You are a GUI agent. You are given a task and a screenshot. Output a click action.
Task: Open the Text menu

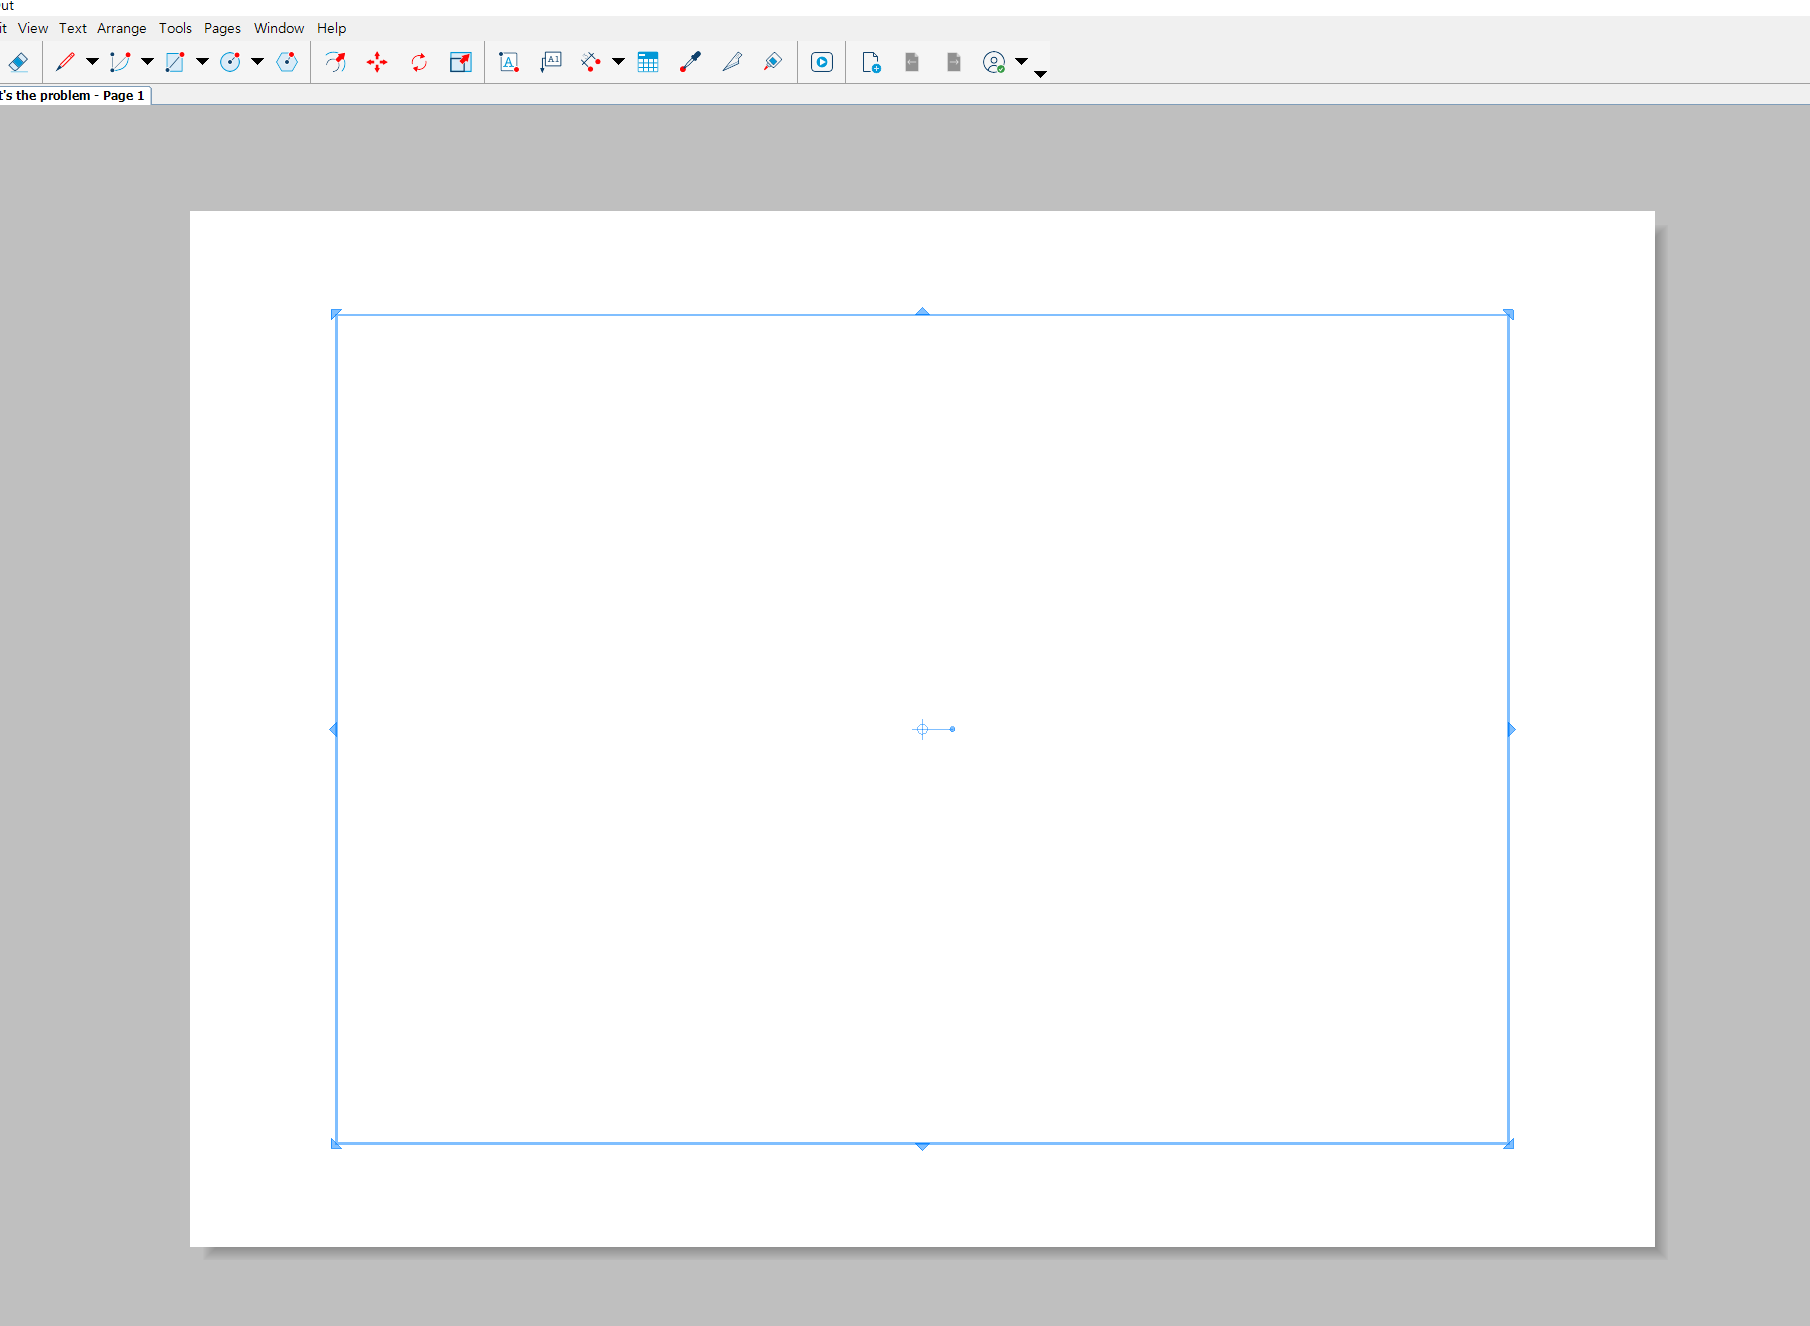73,28
